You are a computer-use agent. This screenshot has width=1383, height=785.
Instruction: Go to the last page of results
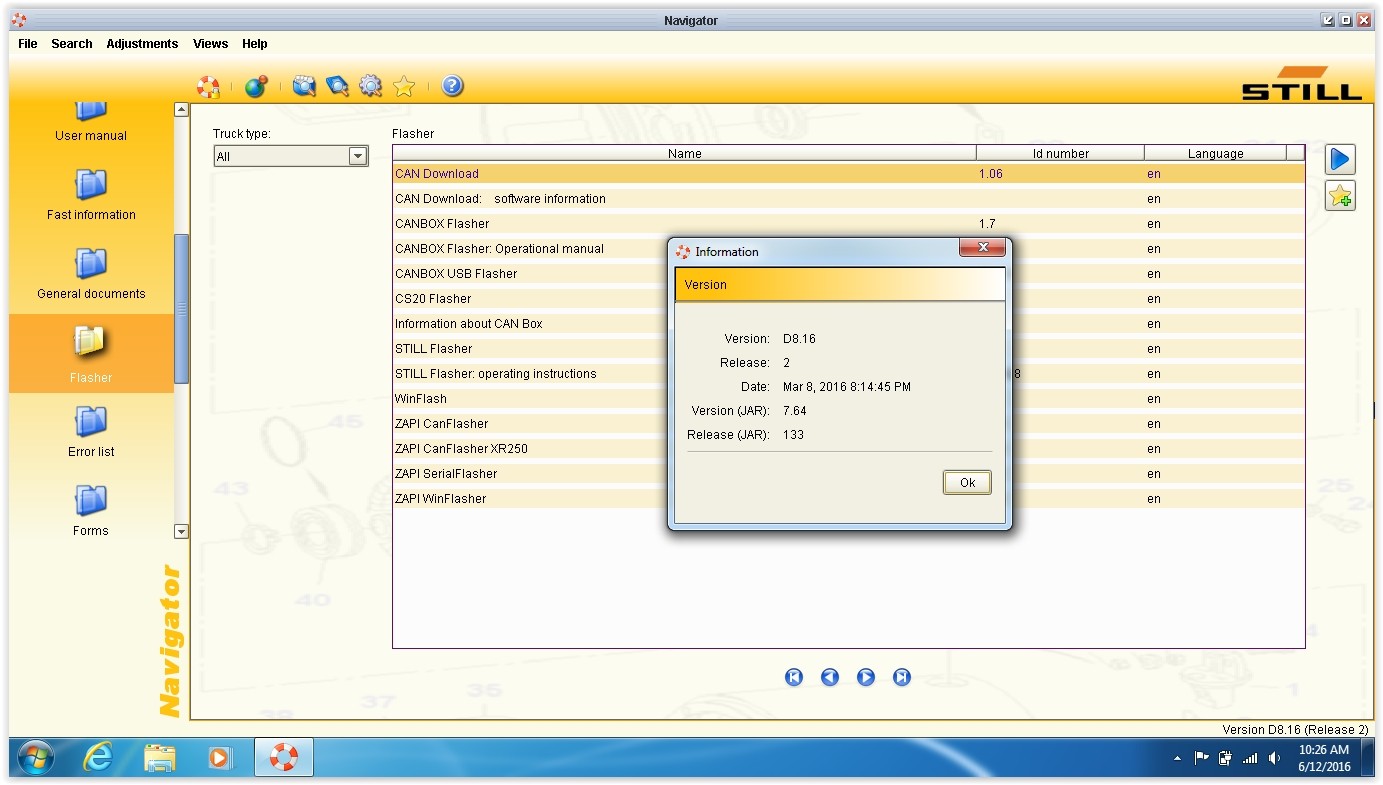pos(902,678)
